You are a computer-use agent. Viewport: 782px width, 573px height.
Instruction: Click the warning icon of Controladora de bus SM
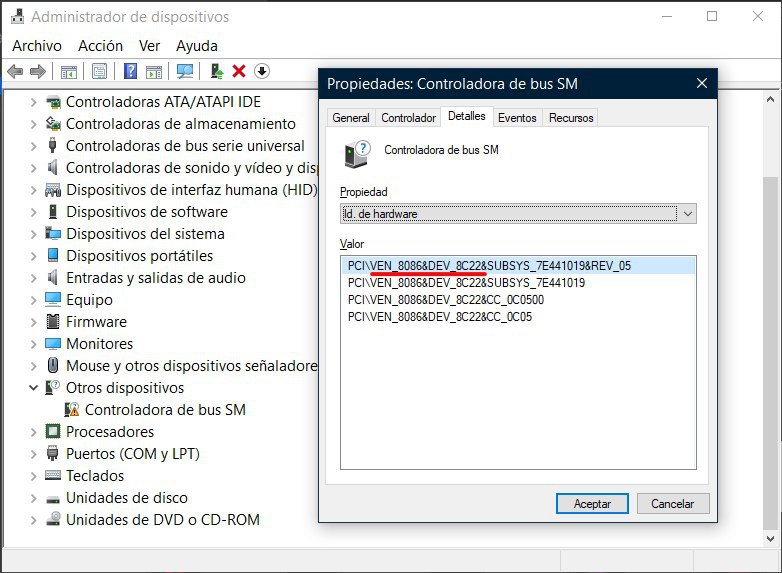tap(72, 409)
